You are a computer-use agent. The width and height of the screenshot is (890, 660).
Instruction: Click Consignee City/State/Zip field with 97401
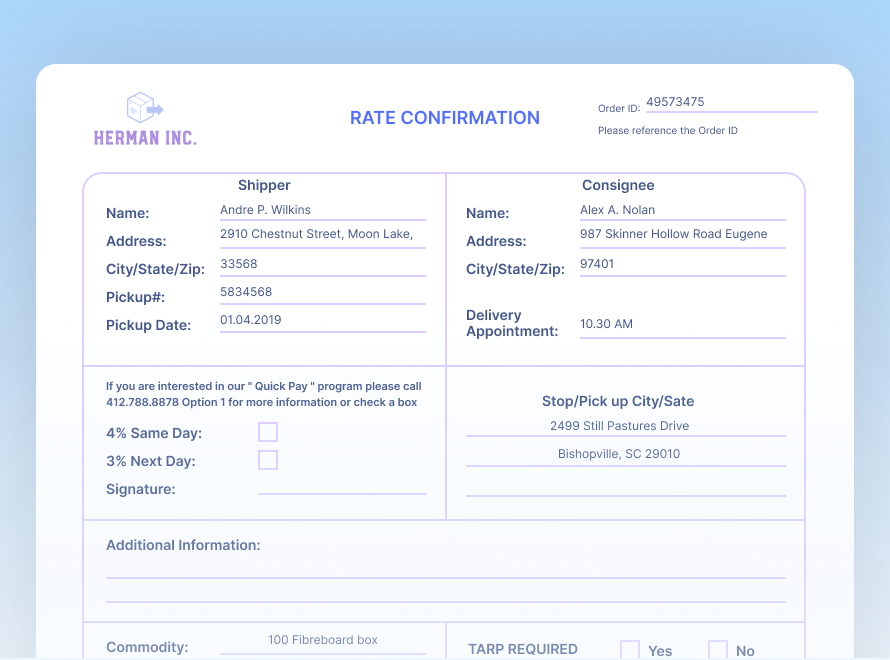[682, 264]
